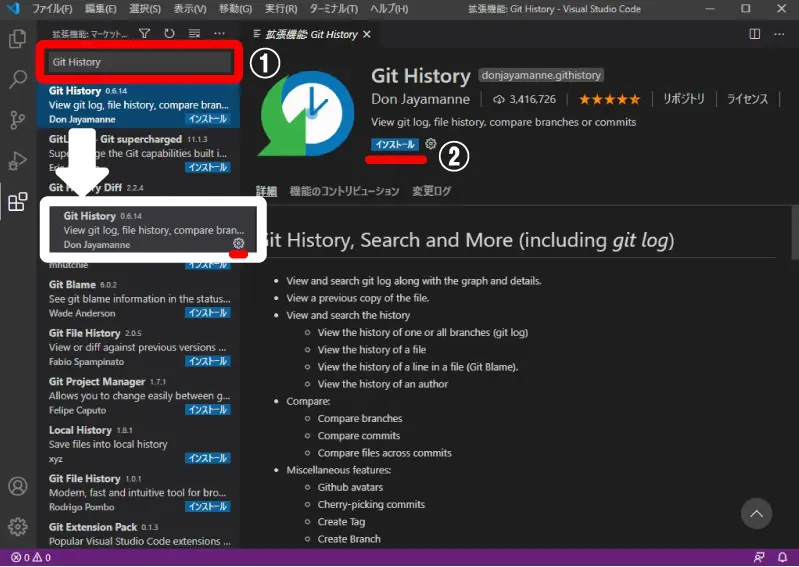The height and width of the screenshot is (567, 799).
Task: Open the Search view in activity bar
Action: [17, 79]
